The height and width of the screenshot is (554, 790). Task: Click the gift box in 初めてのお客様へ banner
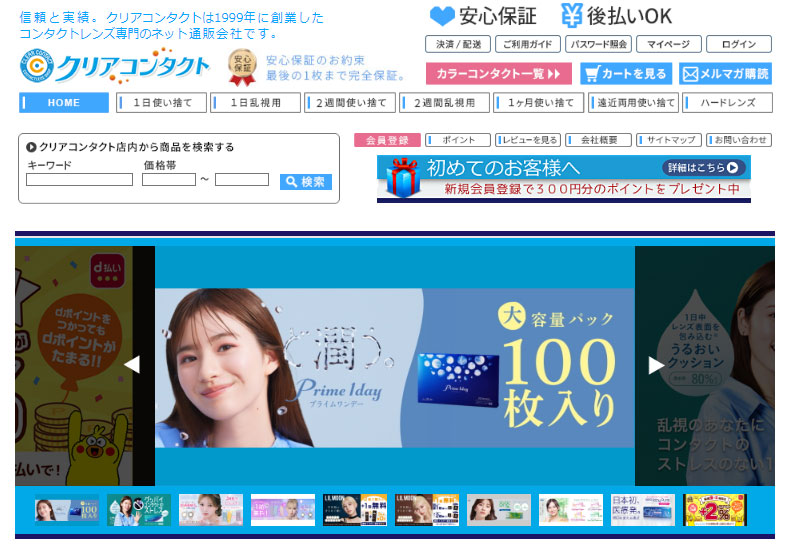403,178
